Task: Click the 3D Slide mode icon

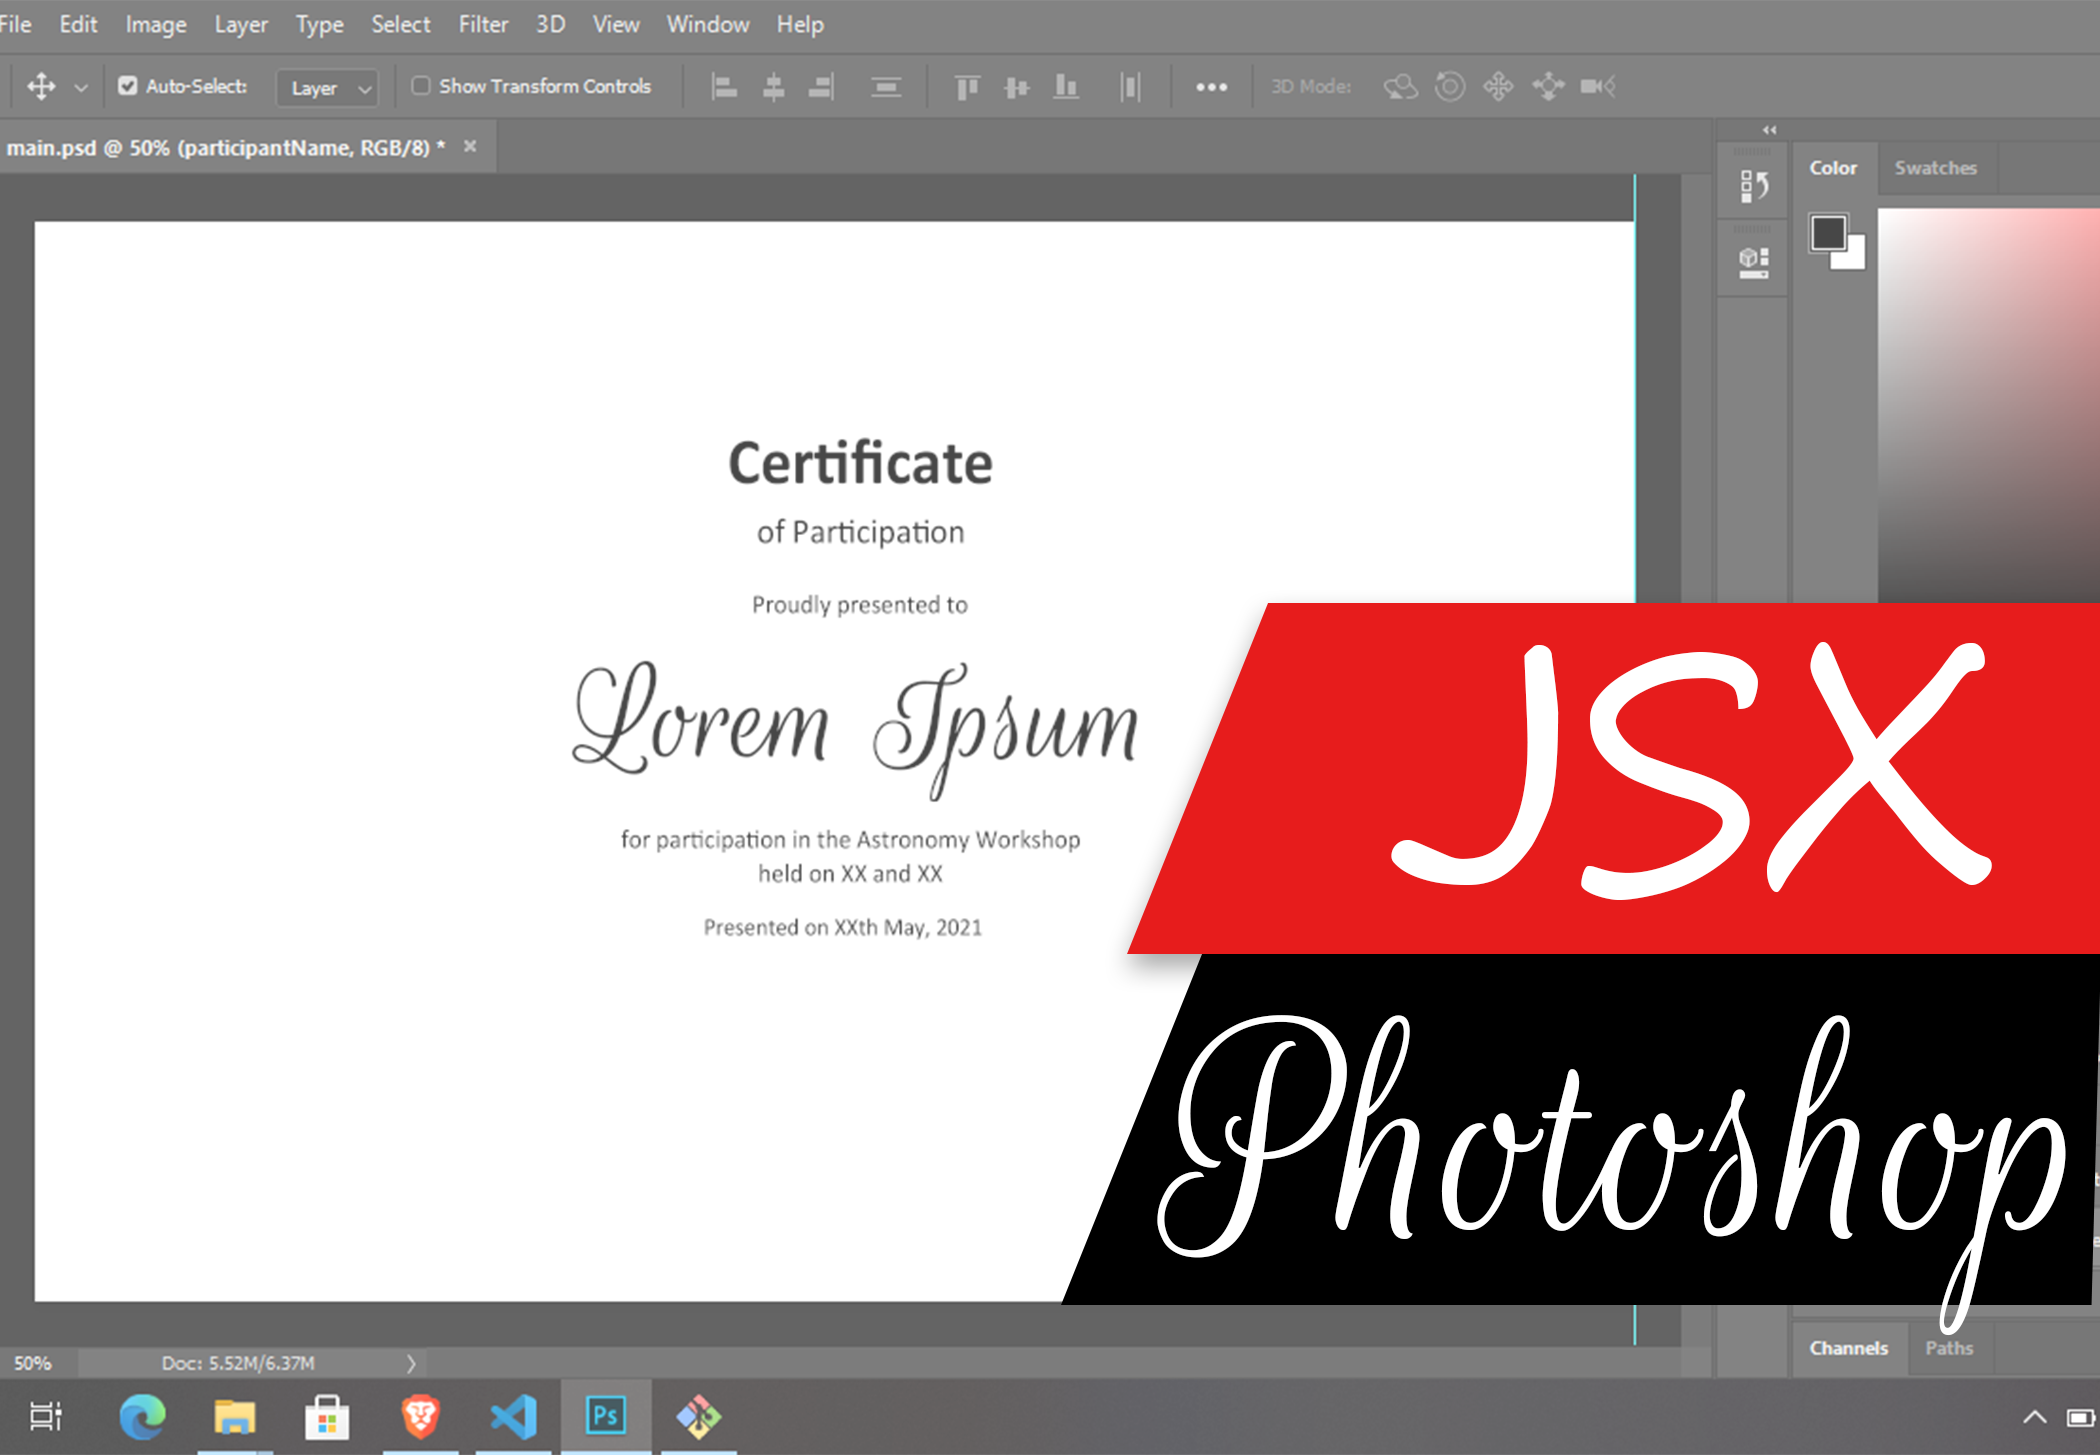Action: (x=1548, y=87)
